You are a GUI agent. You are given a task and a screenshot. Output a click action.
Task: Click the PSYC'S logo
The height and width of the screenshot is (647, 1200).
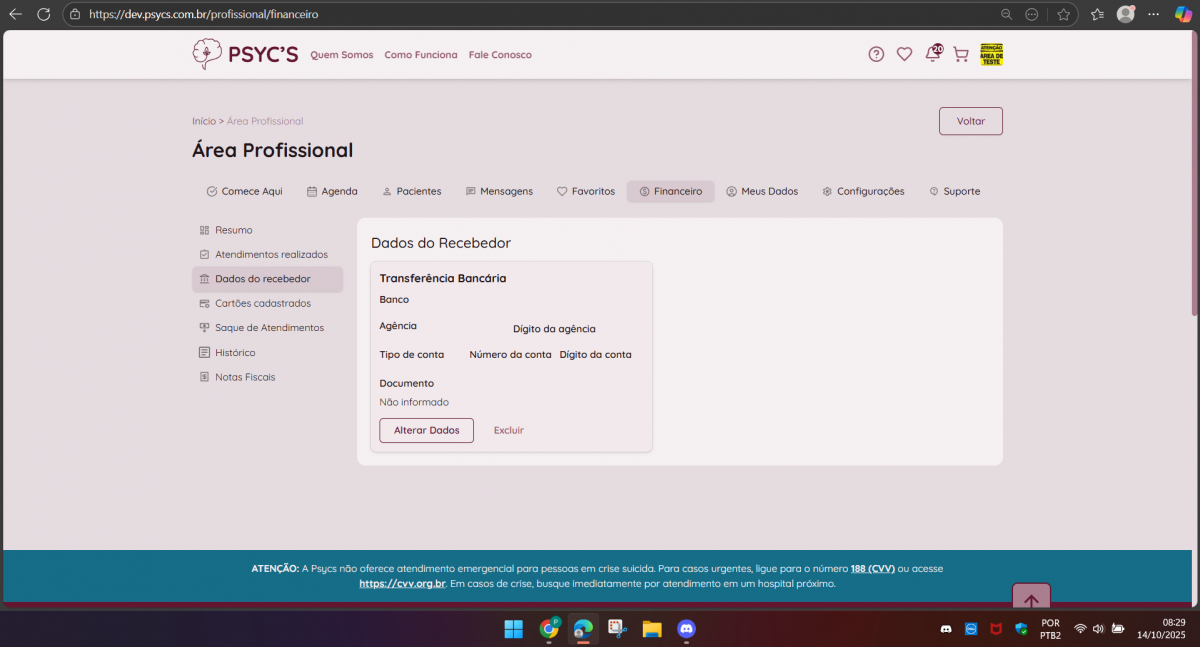coord(245,54)
